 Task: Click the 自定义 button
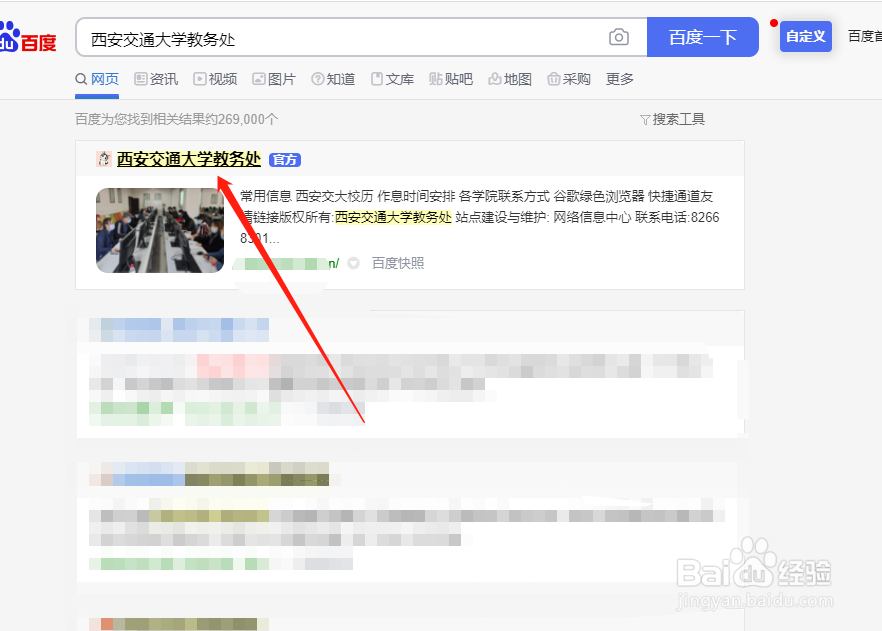pyautogui.click(x=806, y=37)
